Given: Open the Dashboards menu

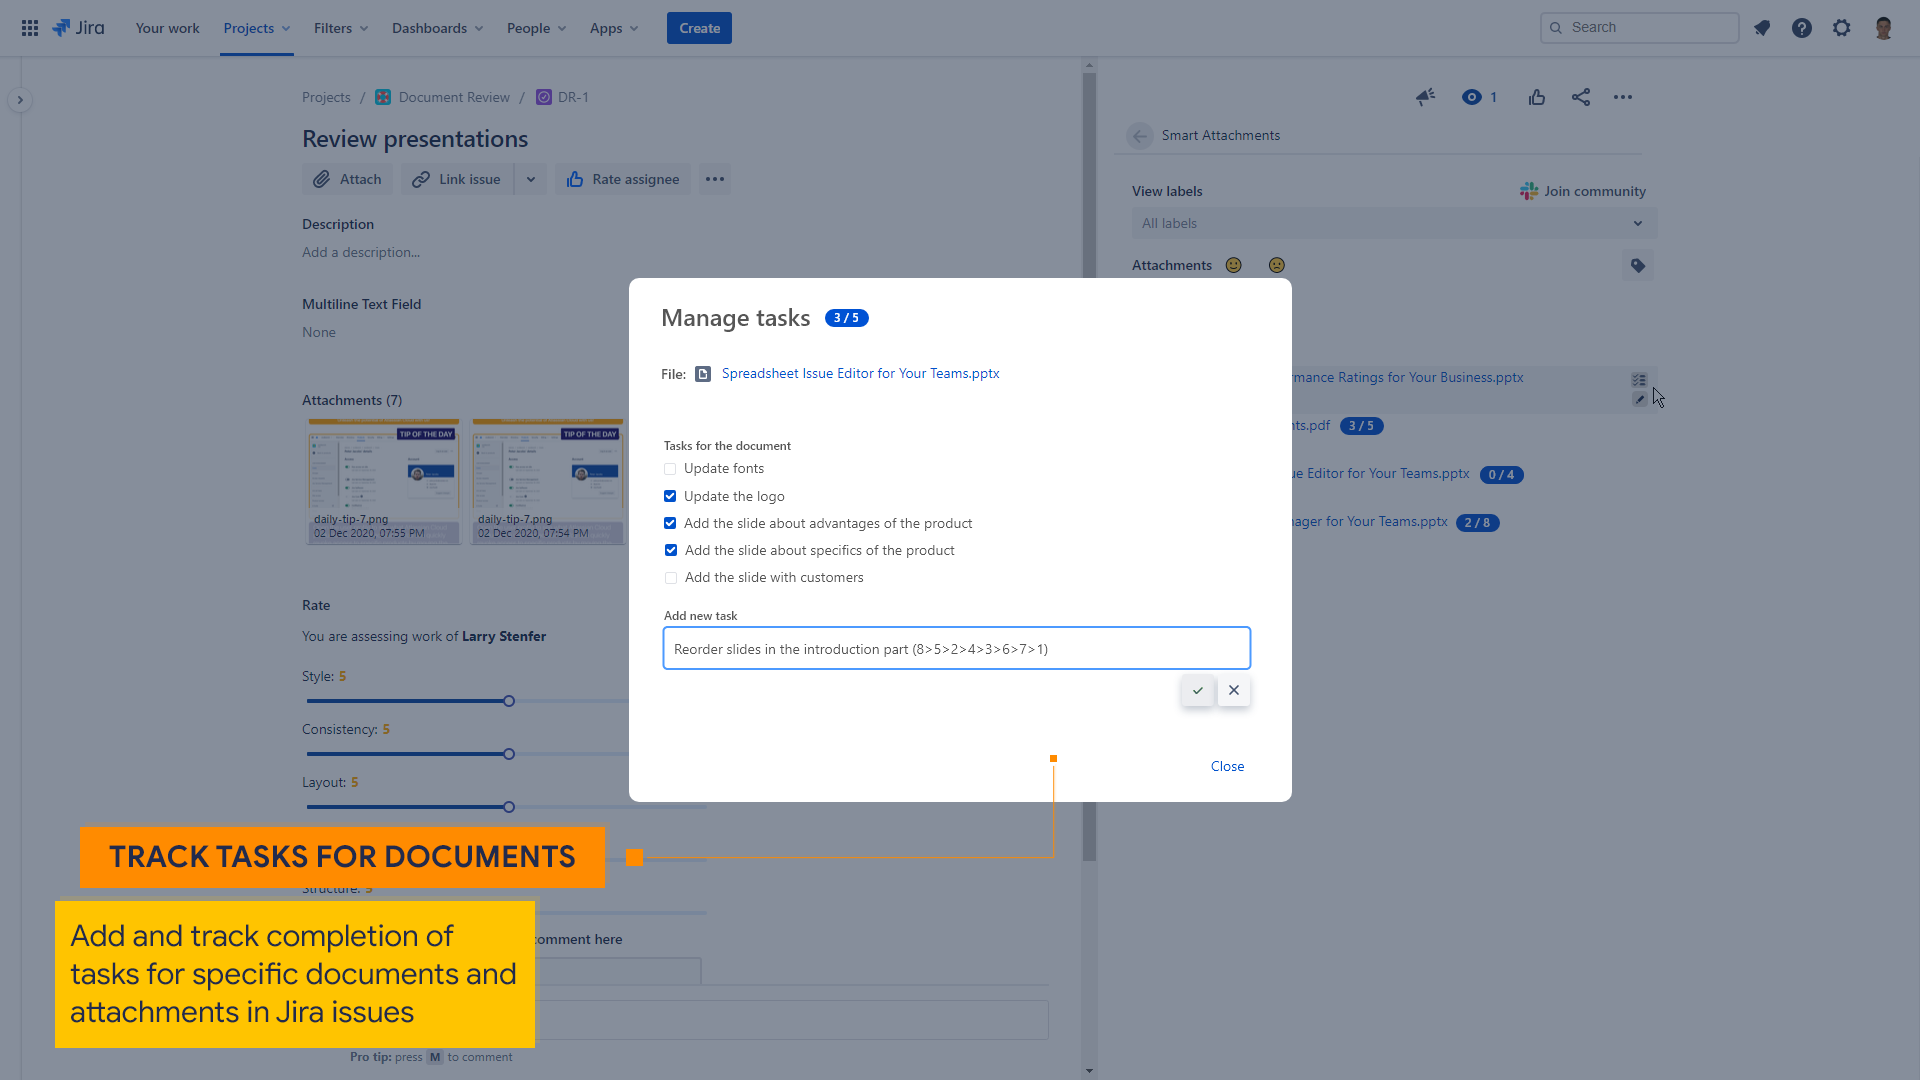Looking at the screenshot, I should (x=437, y=28).
